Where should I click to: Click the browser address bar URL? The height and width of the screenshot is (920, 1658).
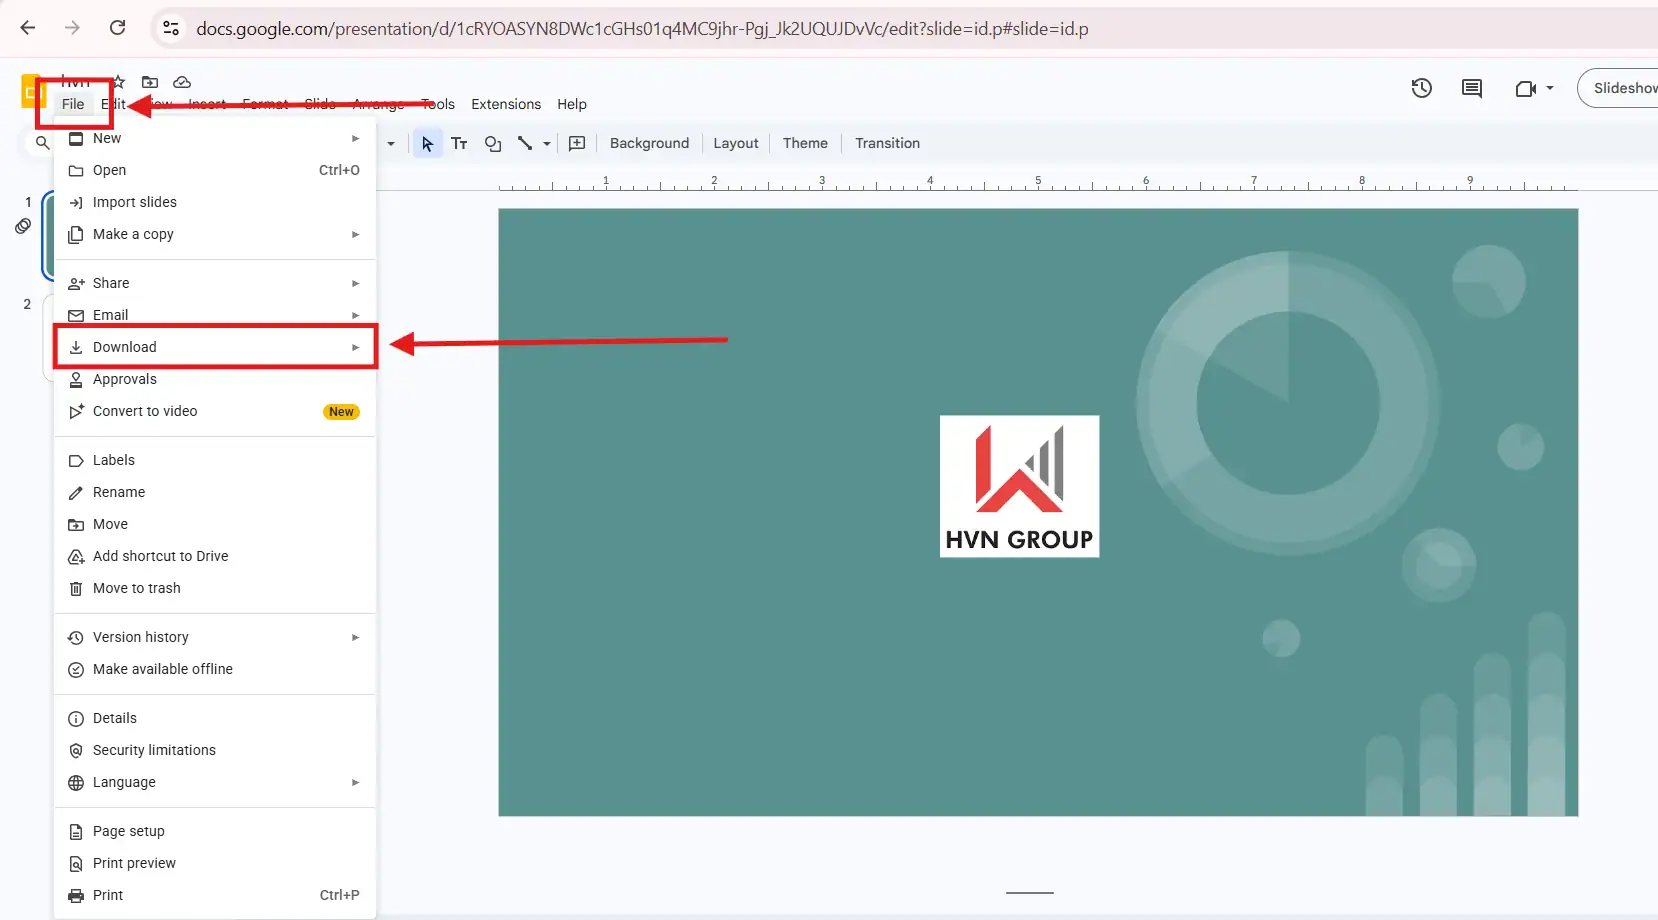click(x=642, y=28)
